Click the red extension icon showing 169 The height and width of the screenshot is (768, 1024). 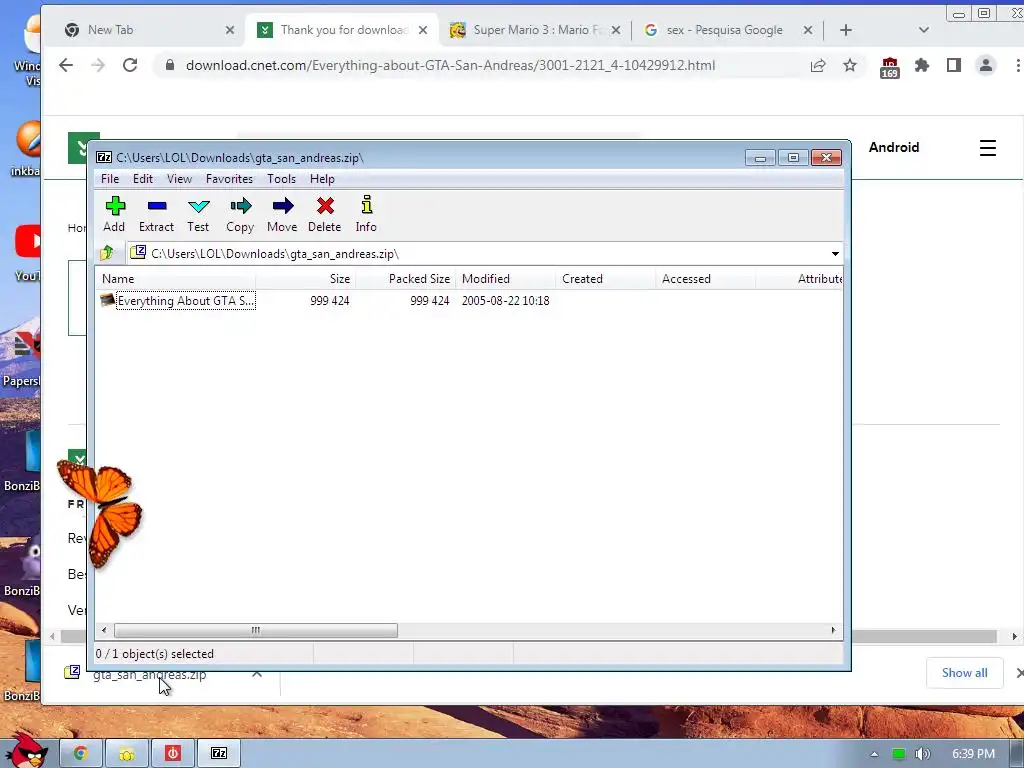point(889,67)
